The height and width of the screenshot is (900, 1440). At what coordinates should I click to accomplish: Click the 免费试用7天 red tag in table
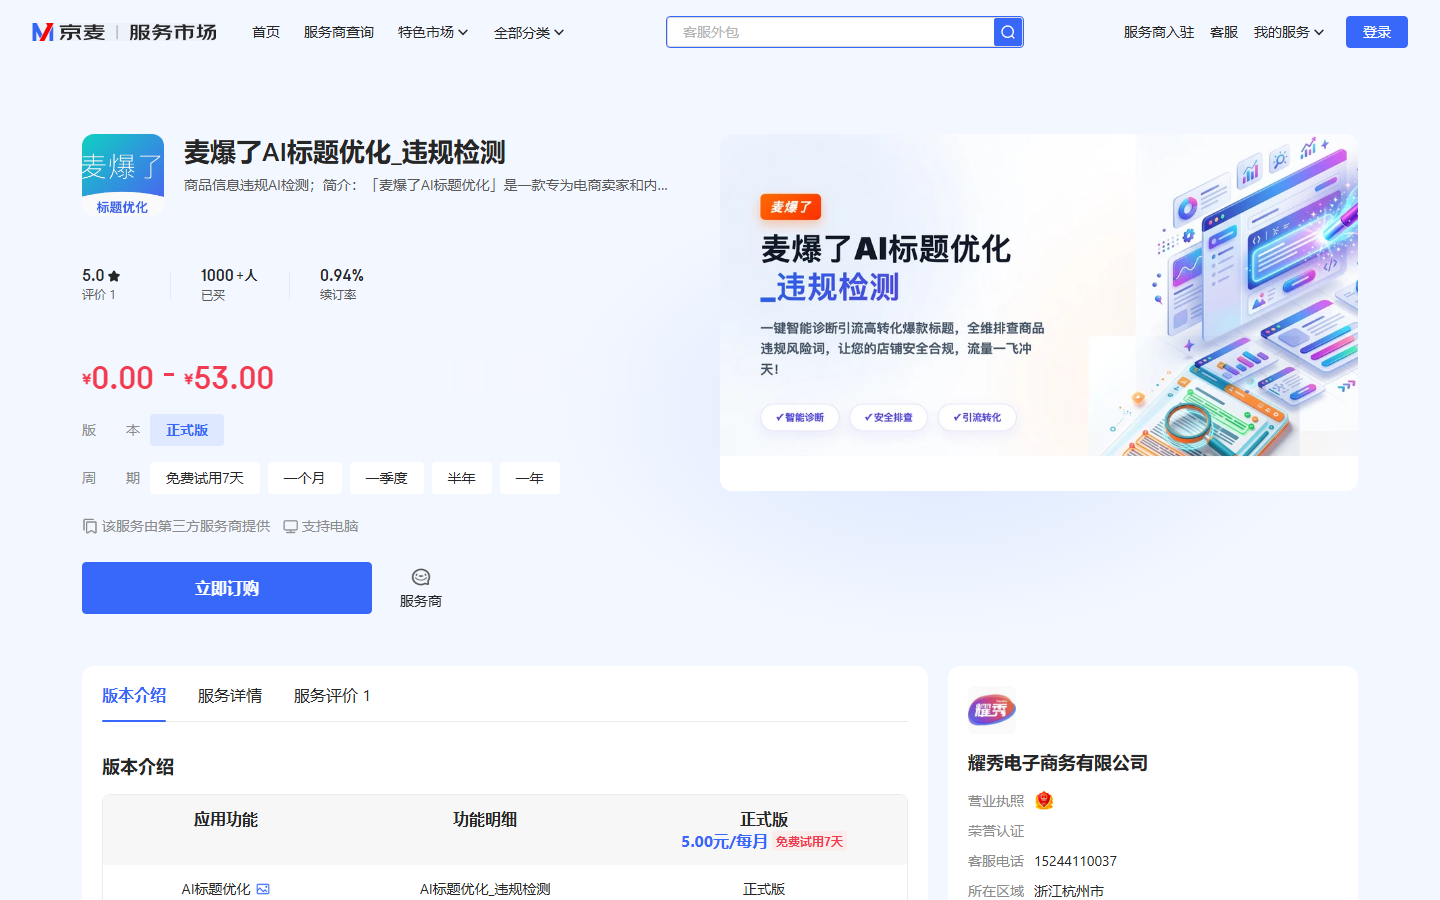click(809, 842)
